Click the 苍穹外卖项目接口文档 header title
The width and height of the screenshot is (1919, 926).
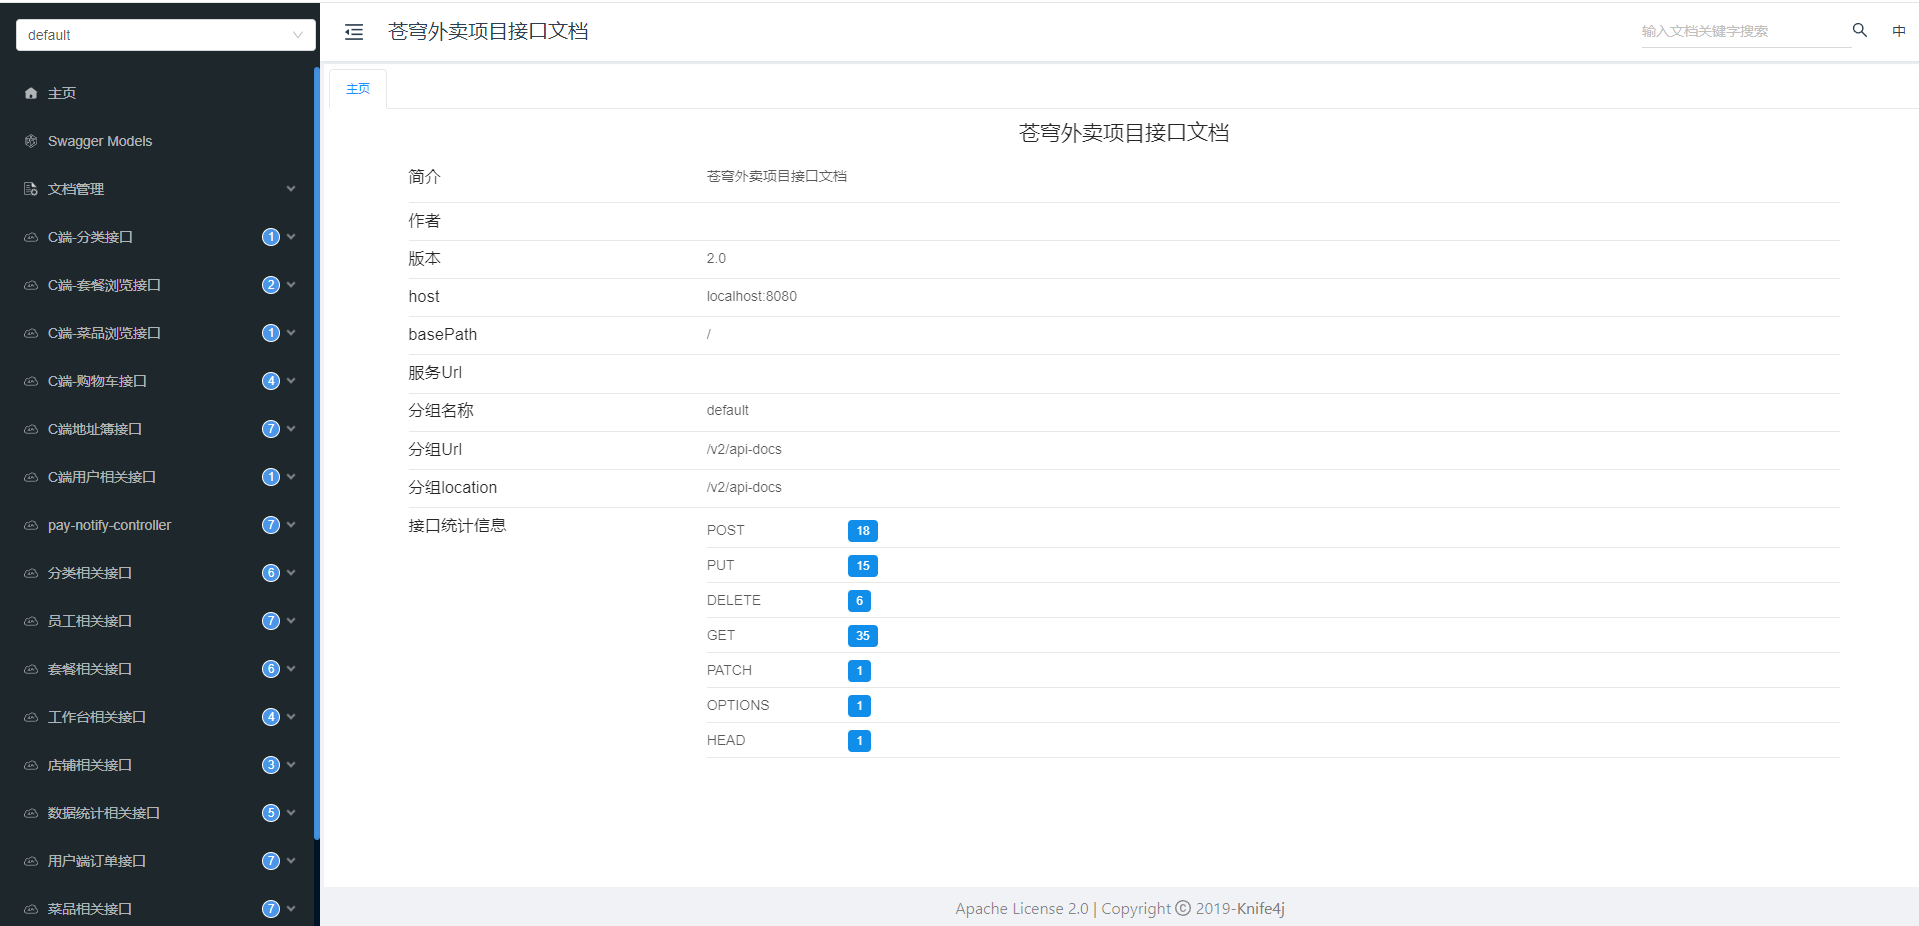(488, 32)
